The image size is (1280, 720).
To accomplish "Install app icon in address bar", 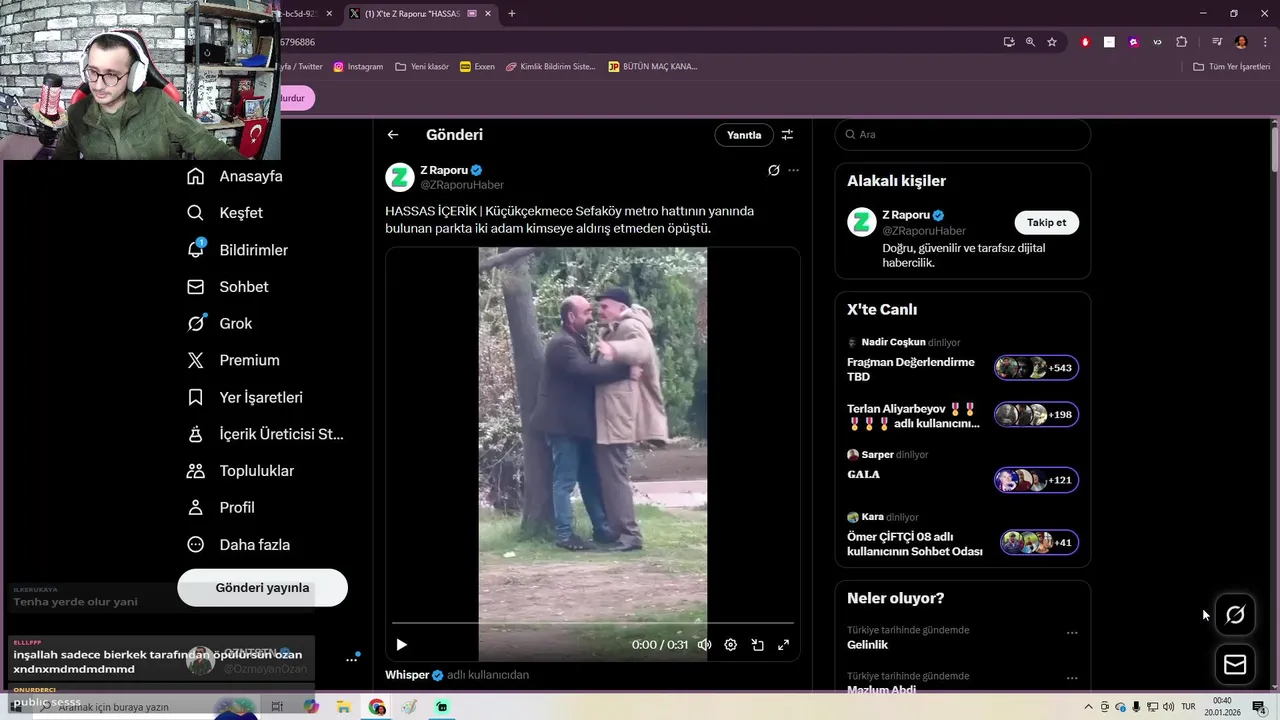I will coord(1009,42).
